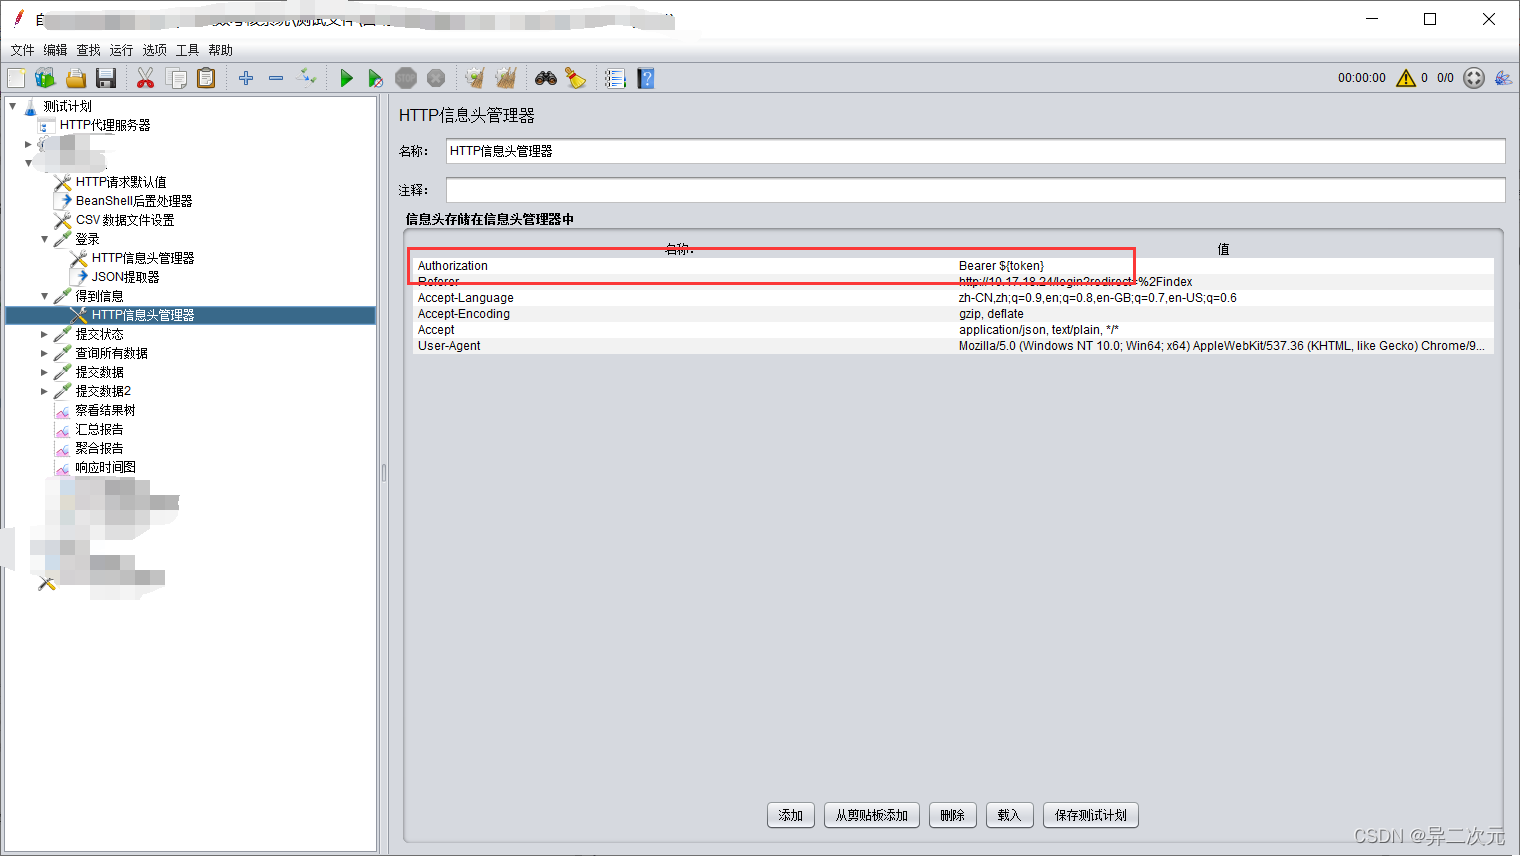Image resolution: width=1520 pixels, height=856 pixels.
Task: Select 察看结果树 listener
Action: [105, 410]
